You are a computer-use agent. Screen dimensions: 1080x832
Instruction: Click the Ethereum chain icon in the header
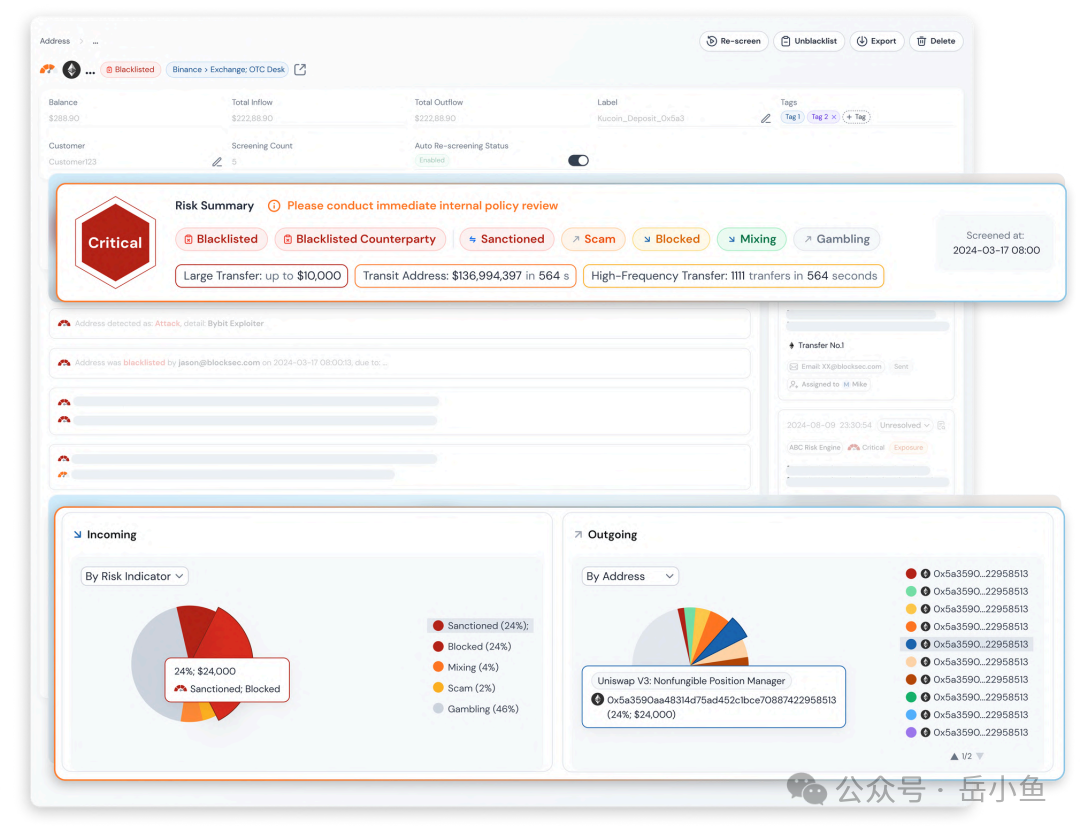[x=72, y=70]
